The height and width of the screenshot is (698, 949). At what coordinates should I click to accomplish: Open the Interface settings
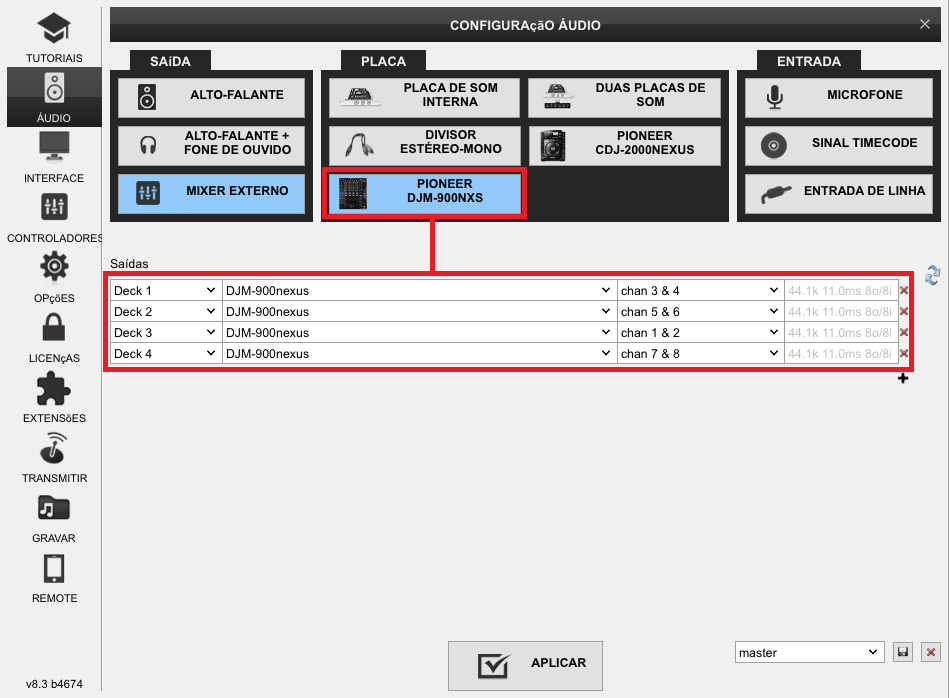click(54, 157)
